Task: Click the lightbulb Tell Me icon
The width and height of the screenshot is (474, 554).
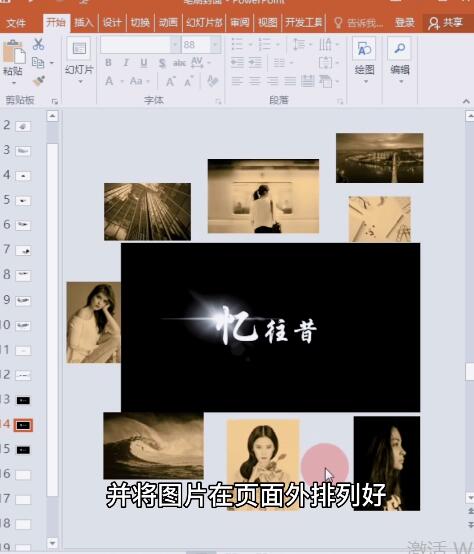Action: pos(338,23)
